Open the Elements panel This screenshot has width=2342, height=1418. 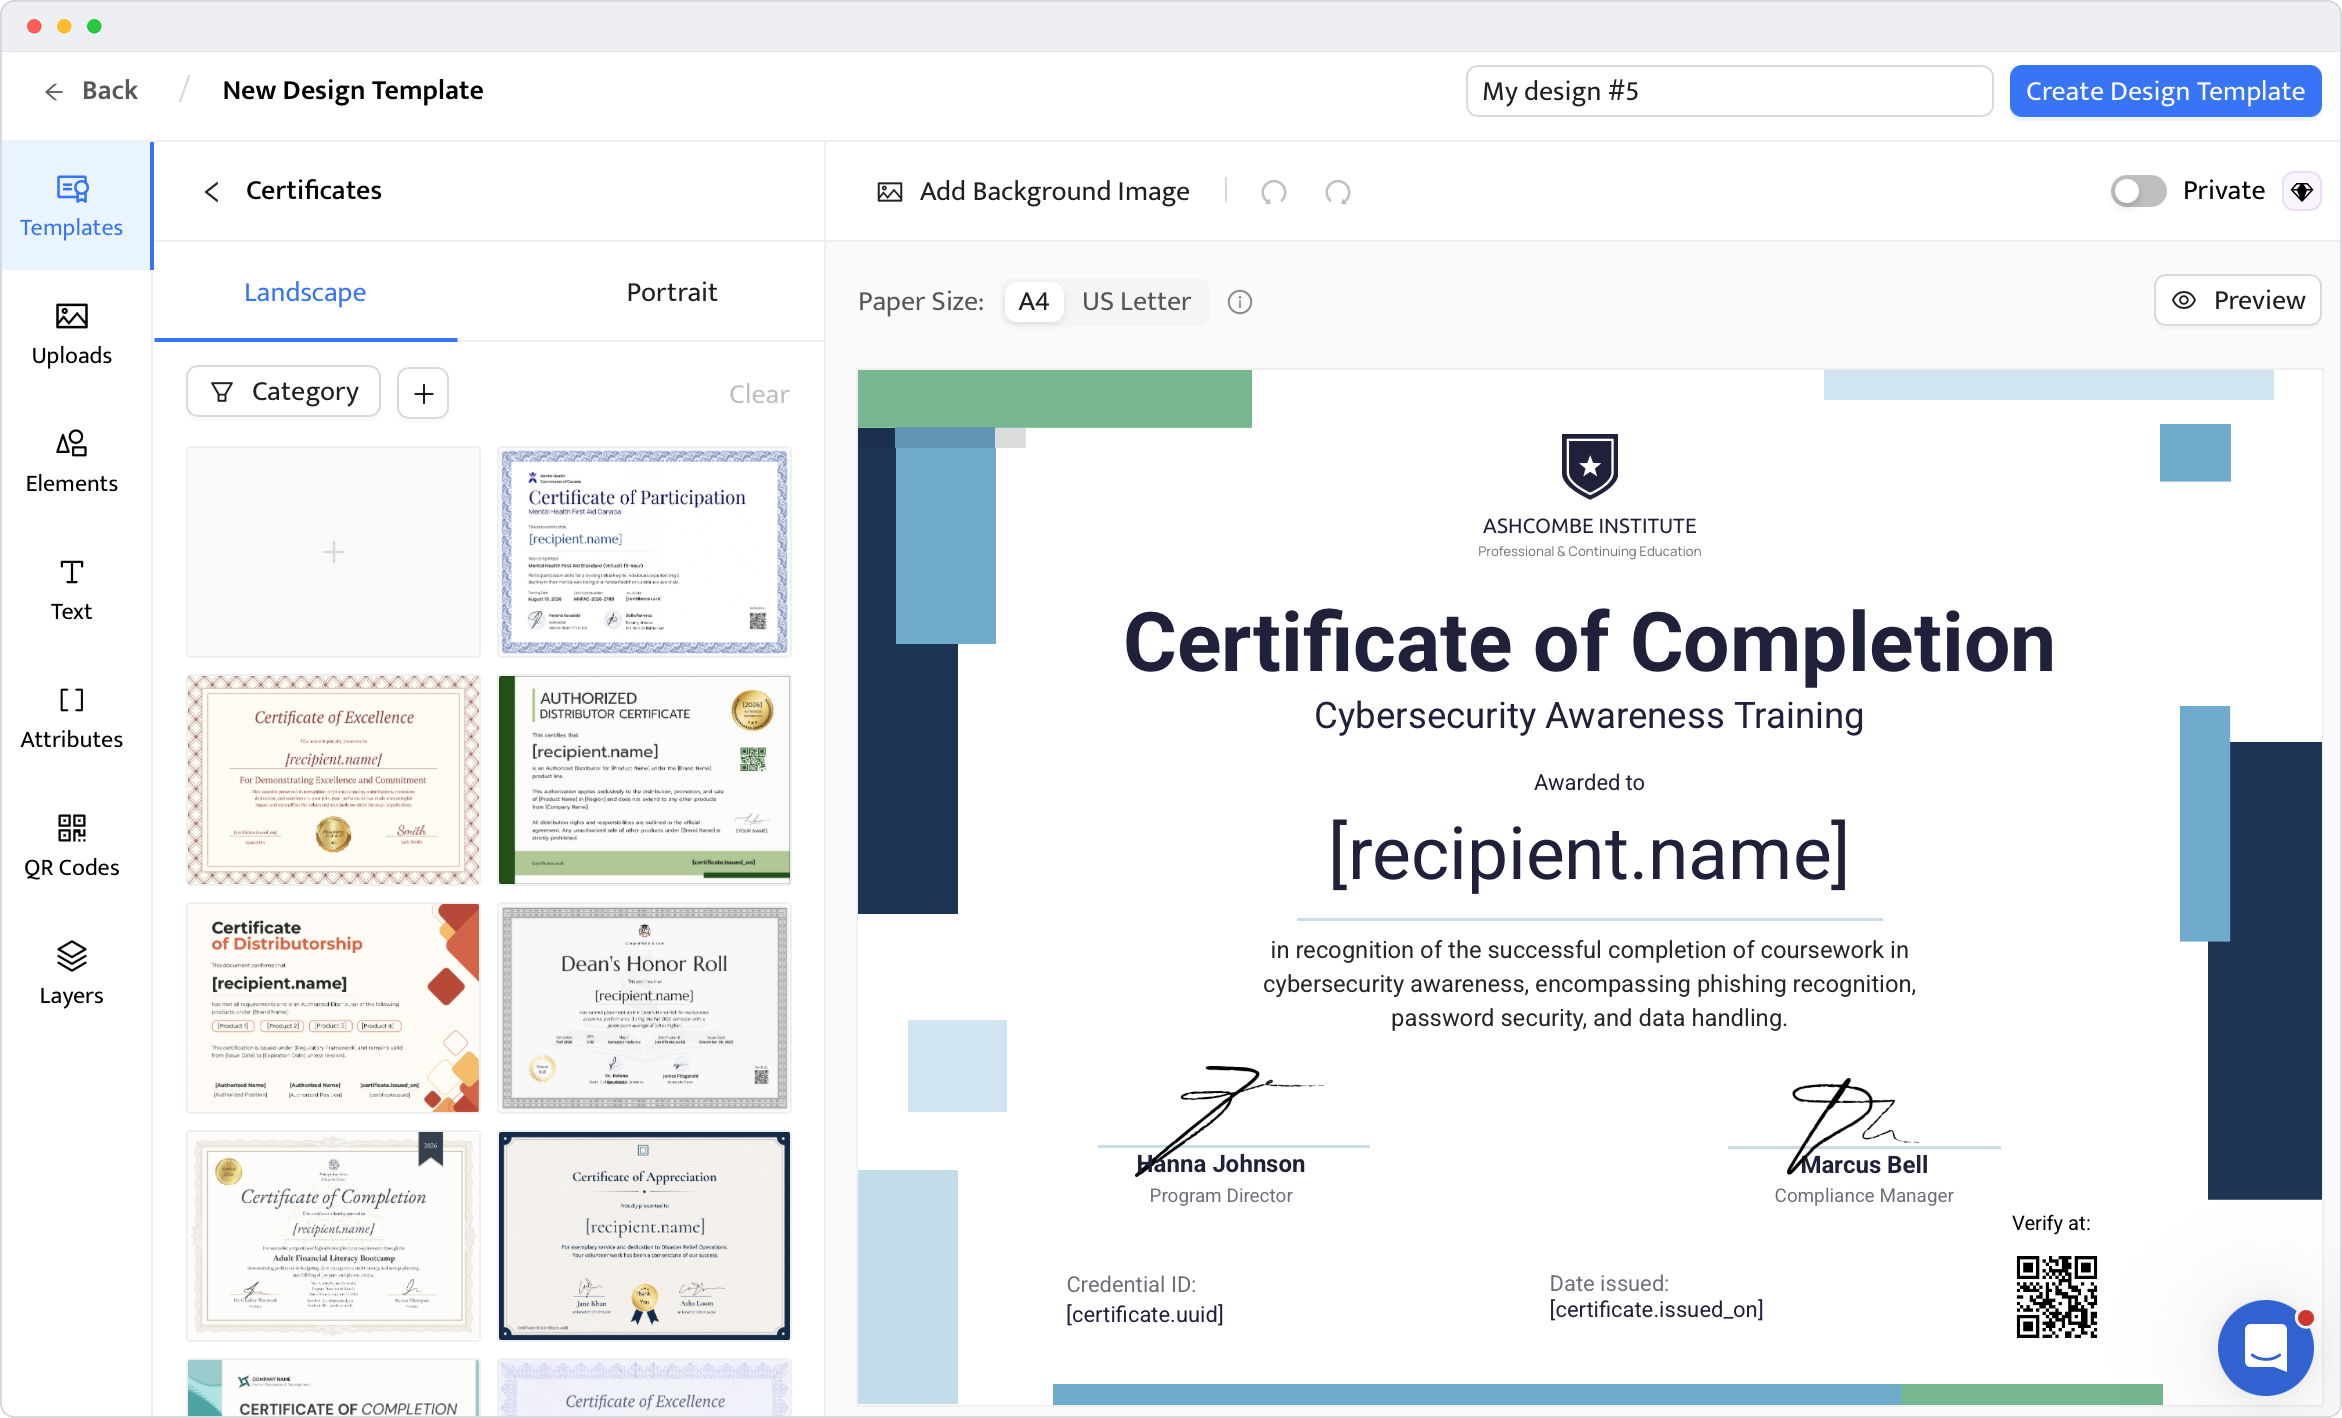pos(72,462)
